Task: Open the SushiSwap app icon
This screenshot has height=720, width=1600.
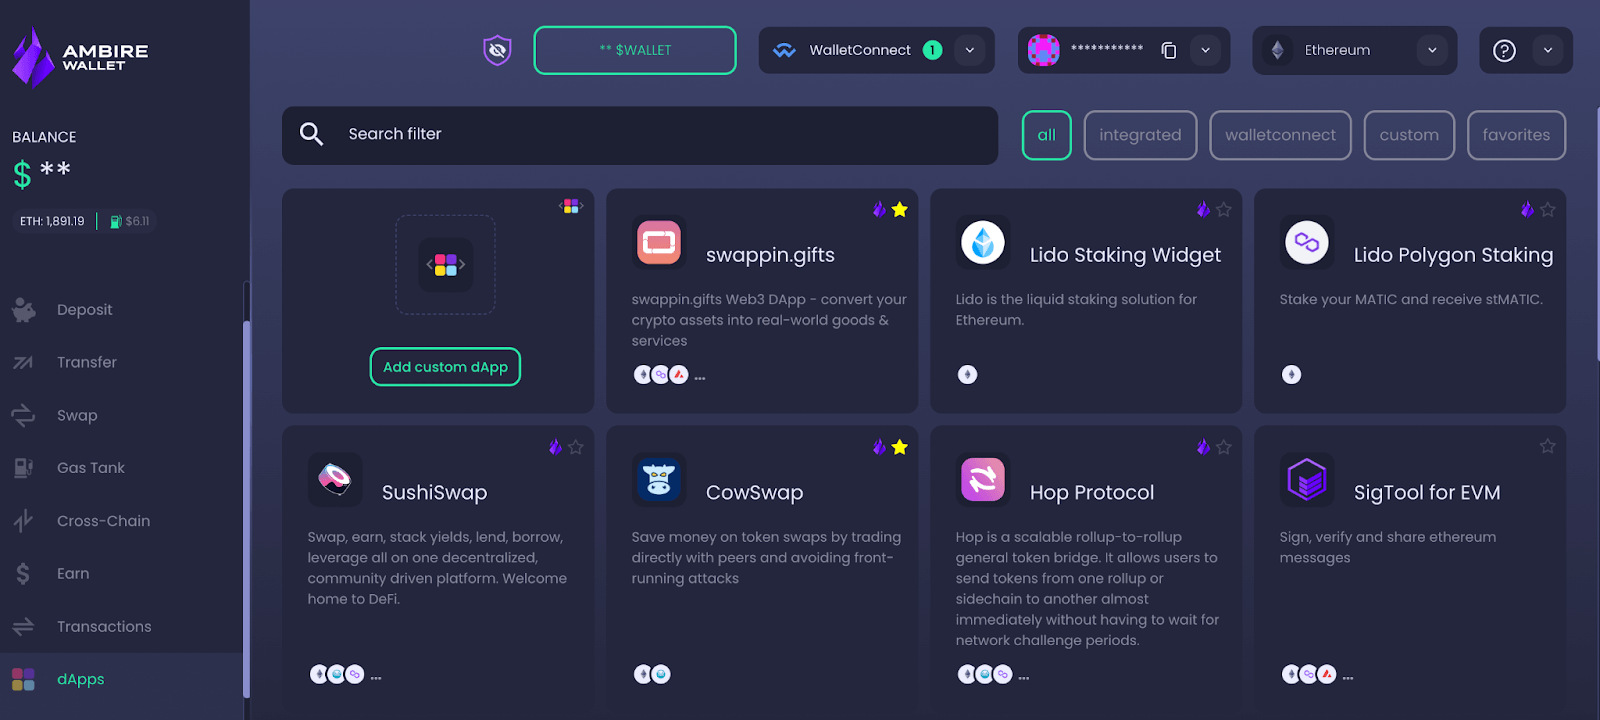Action: 335,480
